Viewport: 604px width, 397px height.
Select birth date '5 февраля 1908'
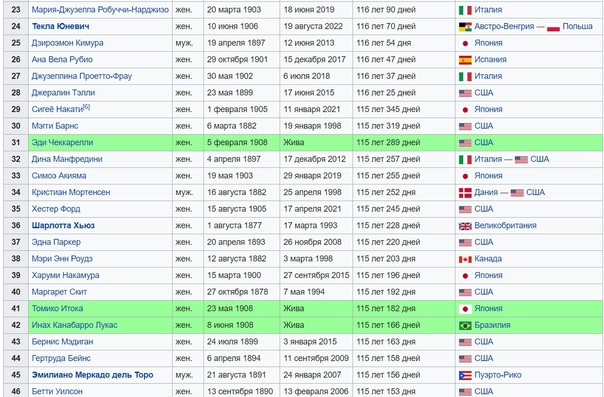point(237,142)
